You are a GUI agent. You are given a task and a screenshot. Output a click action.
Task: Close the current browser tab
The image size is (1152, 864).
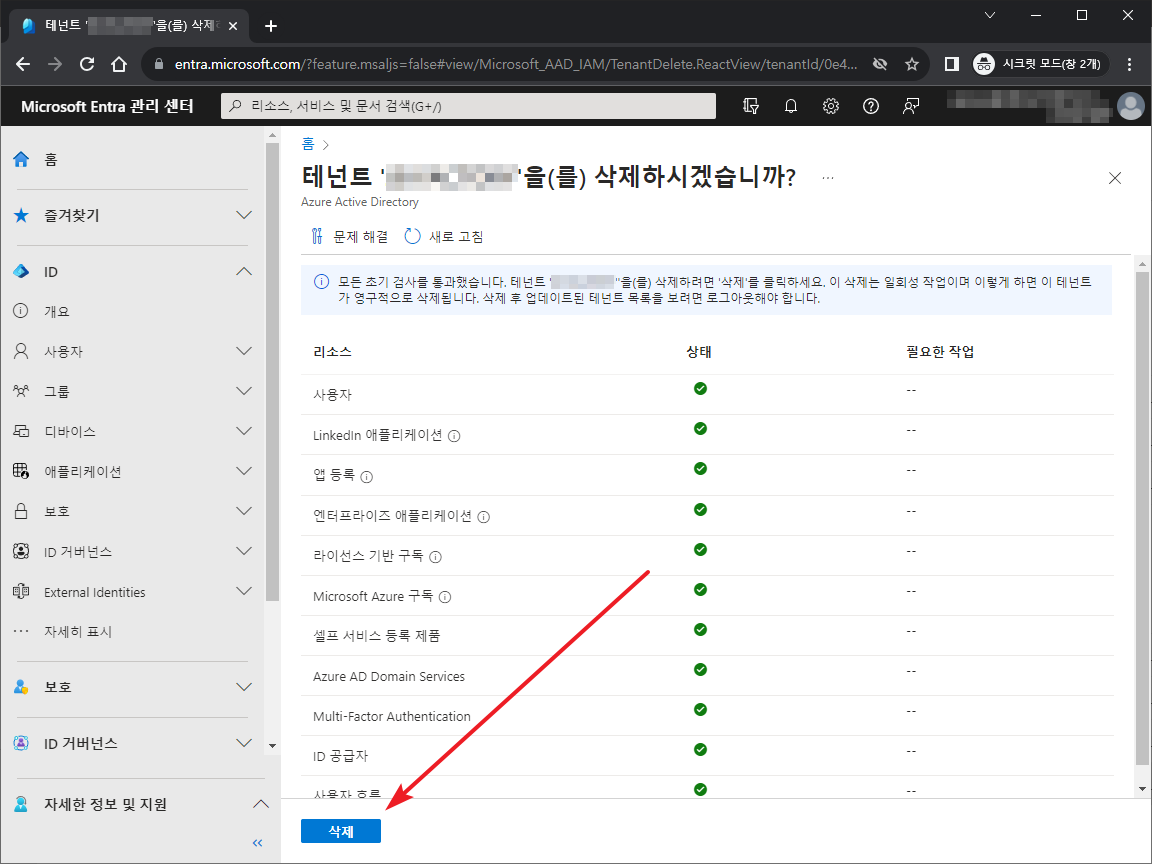pos(233,26)
